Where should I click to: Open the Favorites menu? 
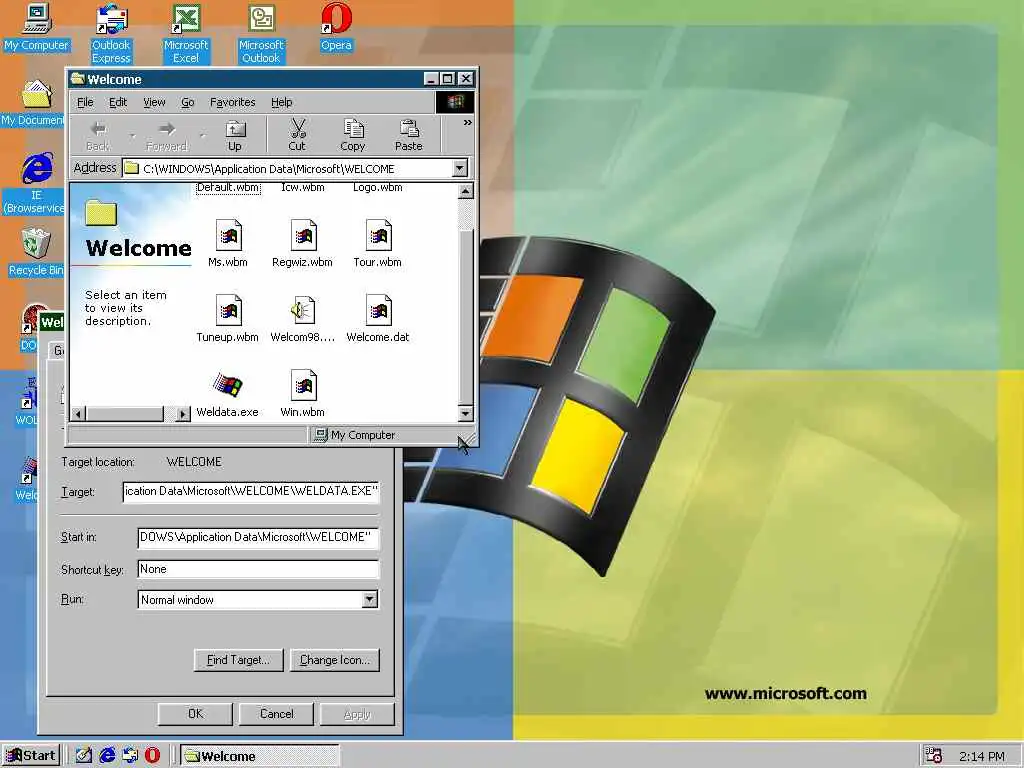click(x=232, y=103)
